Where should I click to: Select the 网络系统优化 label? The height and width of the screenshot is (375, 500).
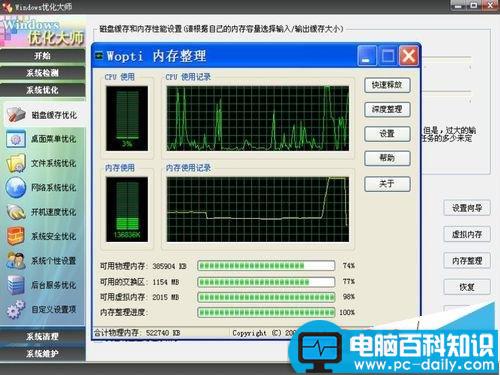(54, 188)
